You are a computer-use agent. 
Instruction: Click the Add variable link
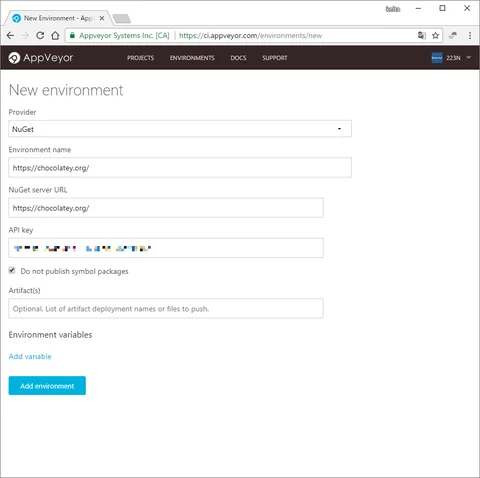30,356
